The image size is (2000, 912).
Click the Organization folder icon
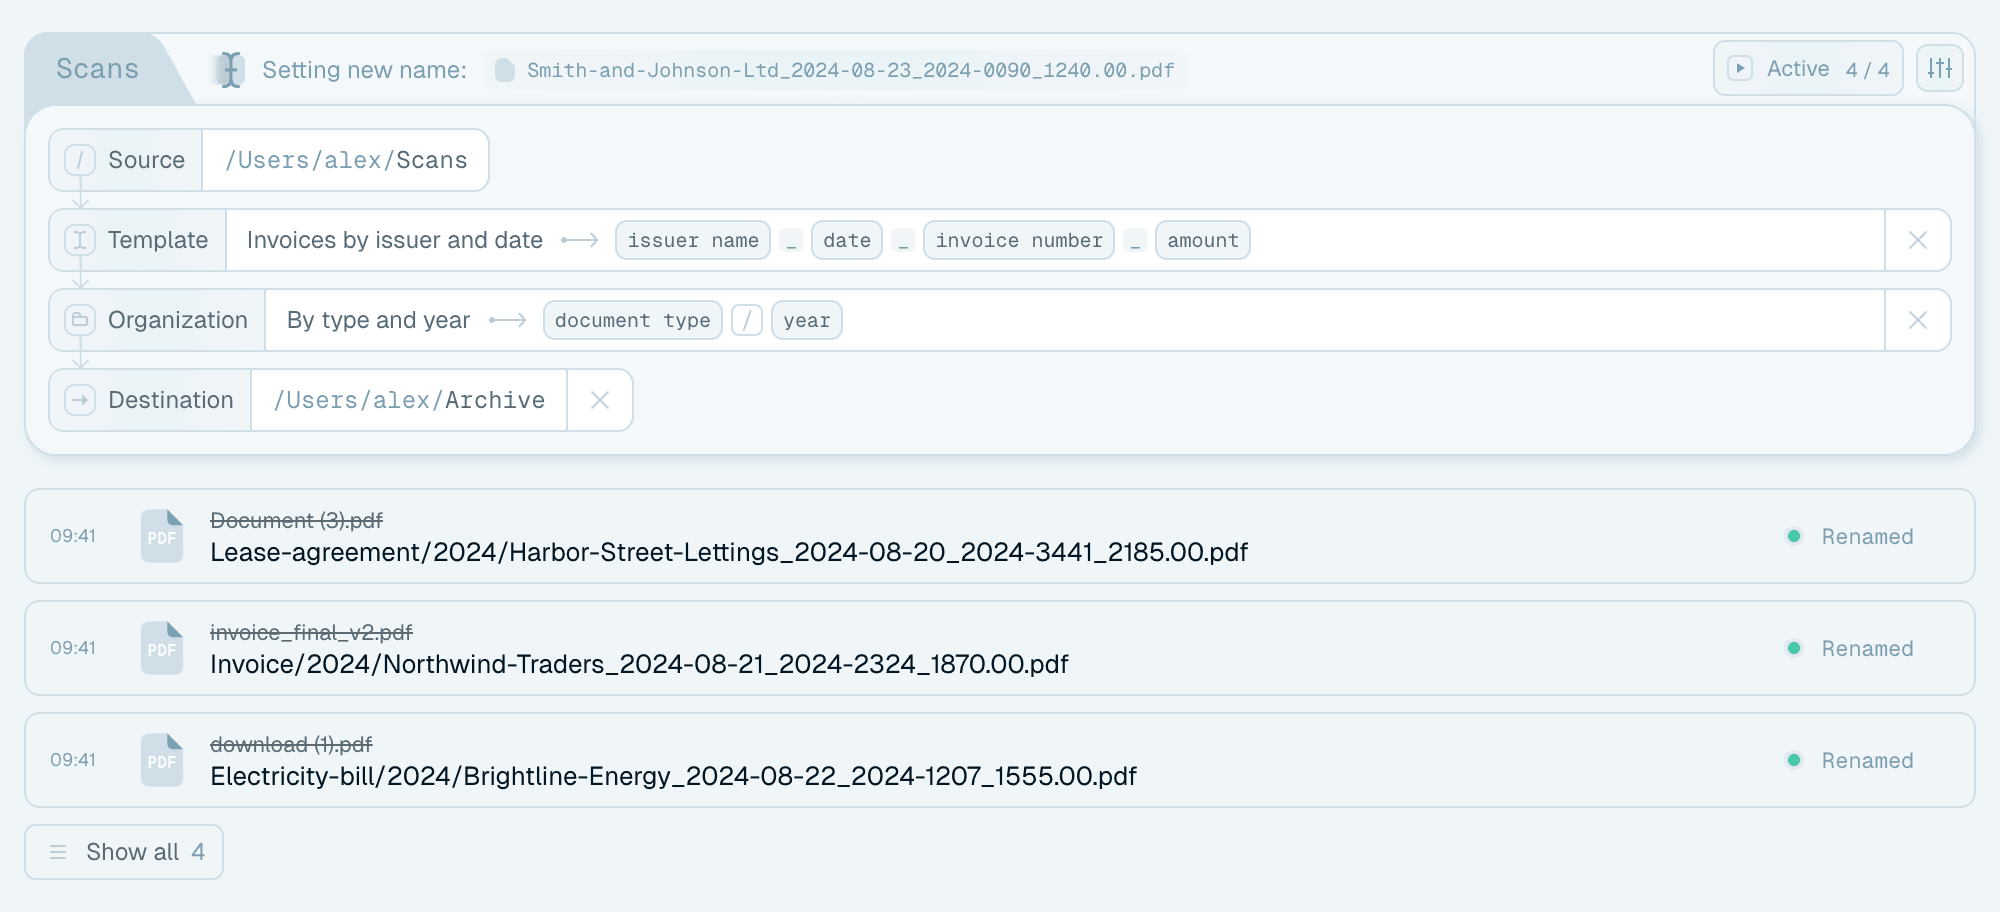point(80,320)
